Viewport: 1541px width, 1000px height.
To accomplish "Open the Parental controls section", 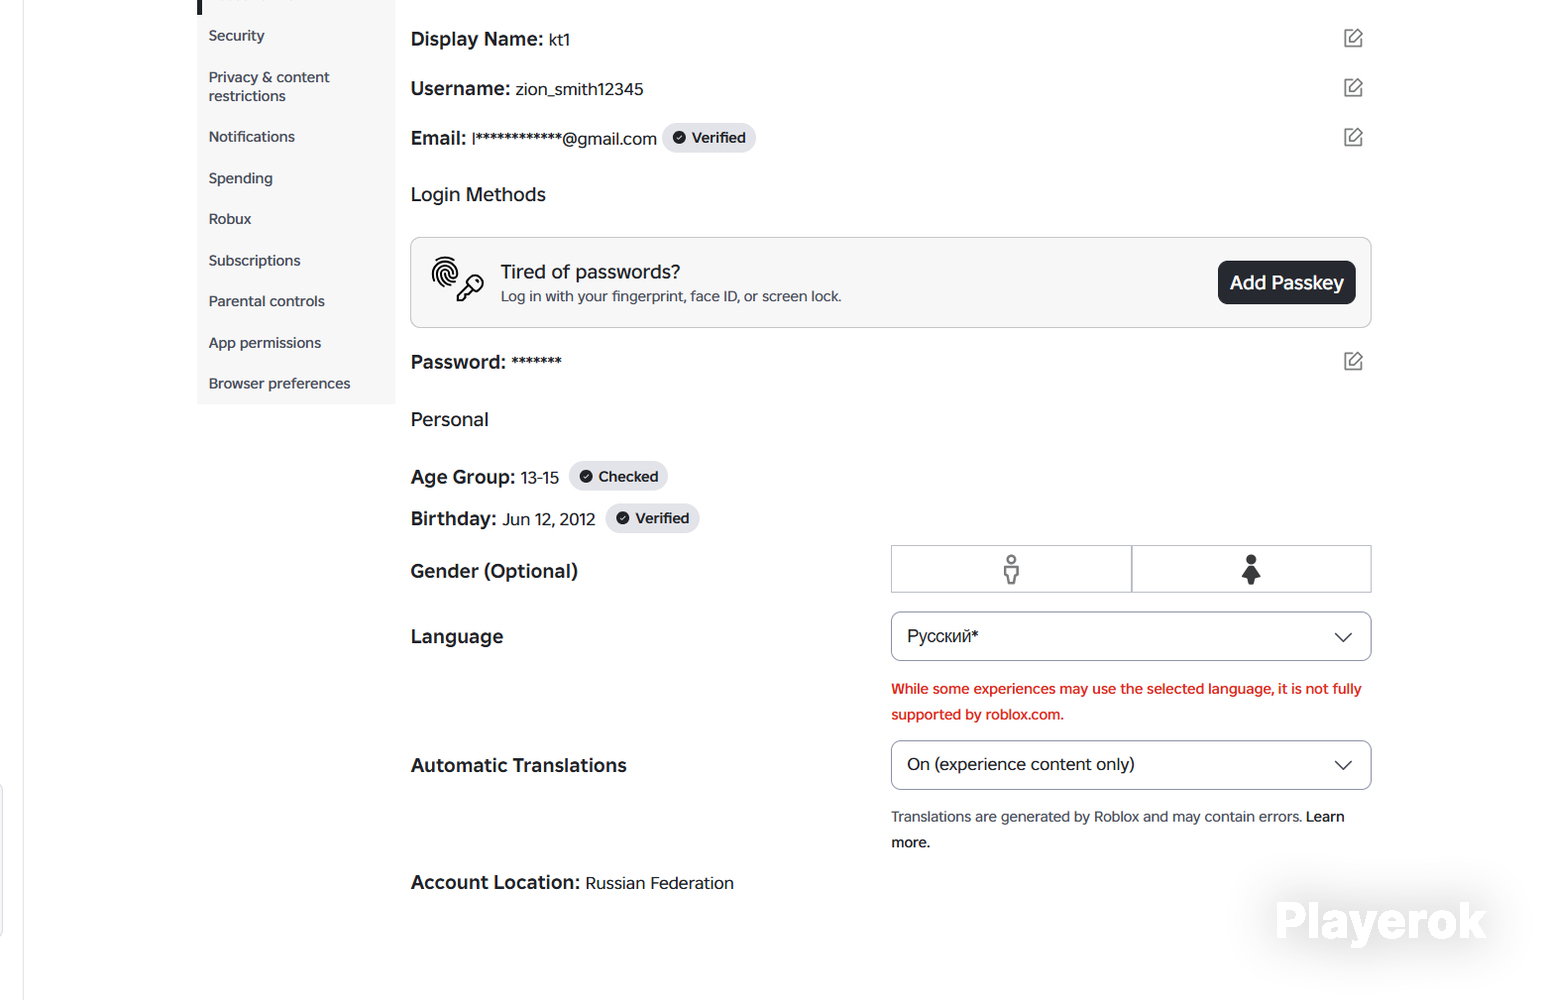I will 266,301.
